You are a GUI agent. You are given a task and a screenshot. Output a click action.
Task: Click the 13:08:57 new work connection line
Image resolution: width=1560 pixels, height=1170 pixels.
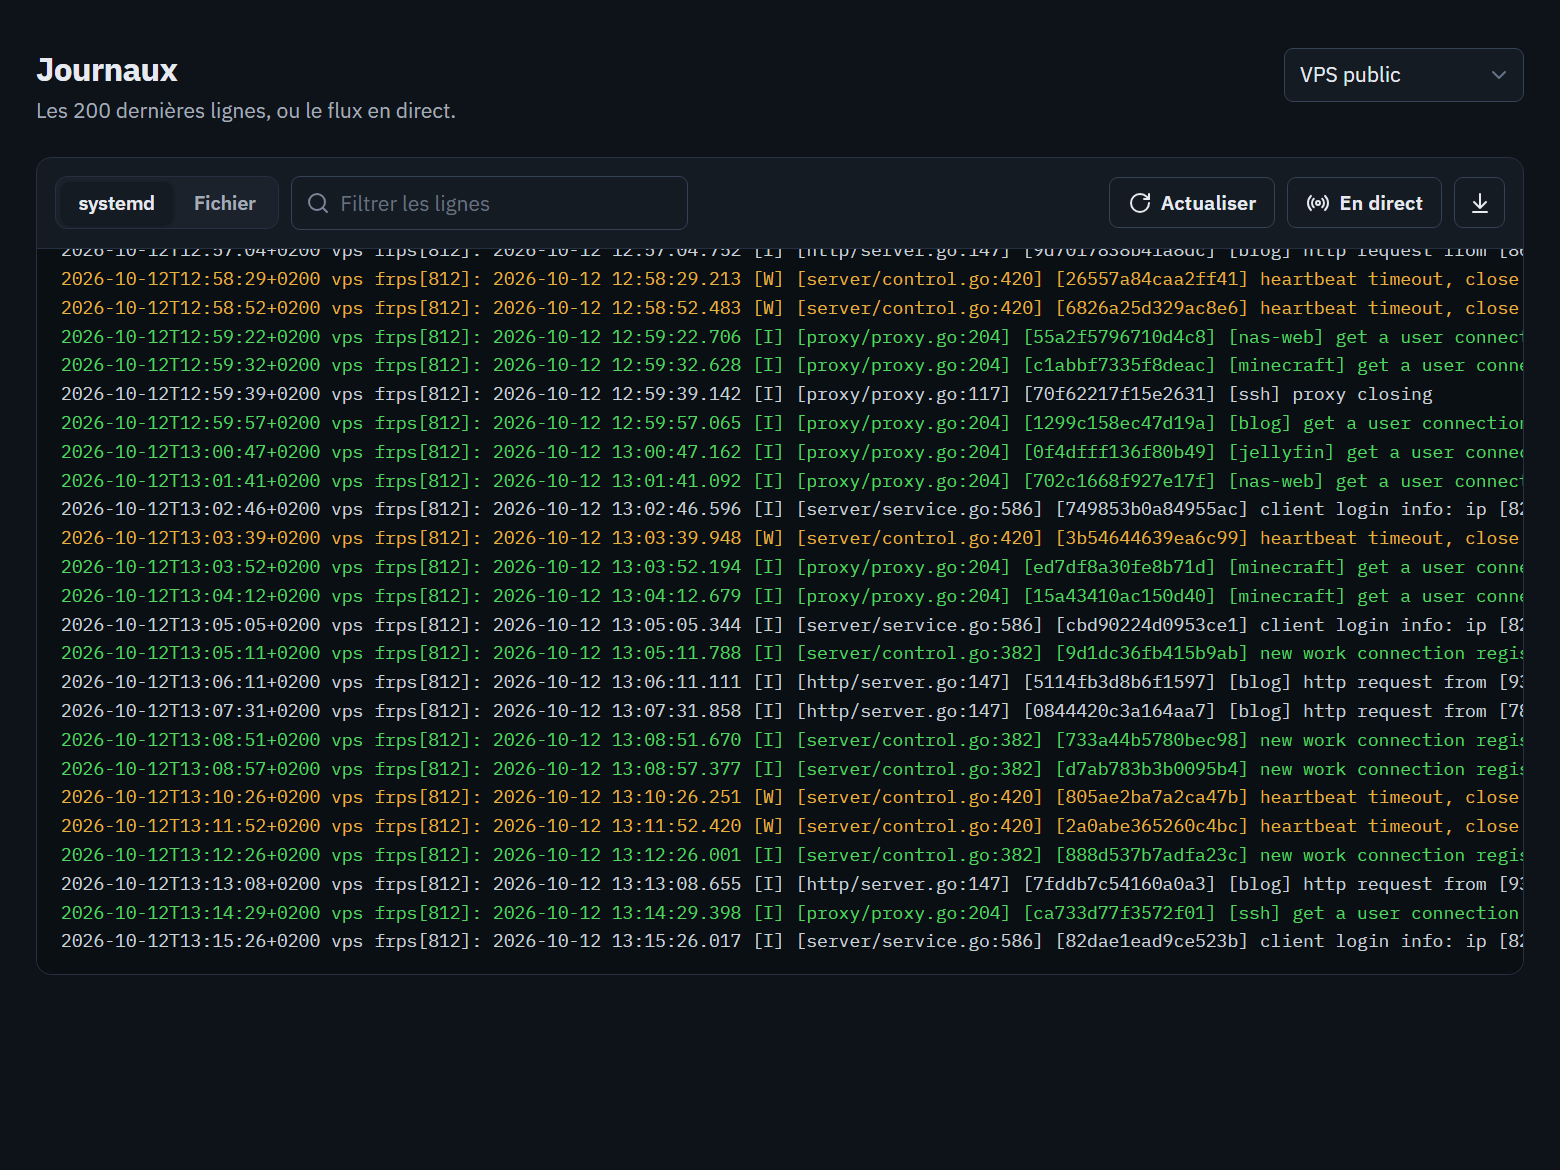coord(790,769)
